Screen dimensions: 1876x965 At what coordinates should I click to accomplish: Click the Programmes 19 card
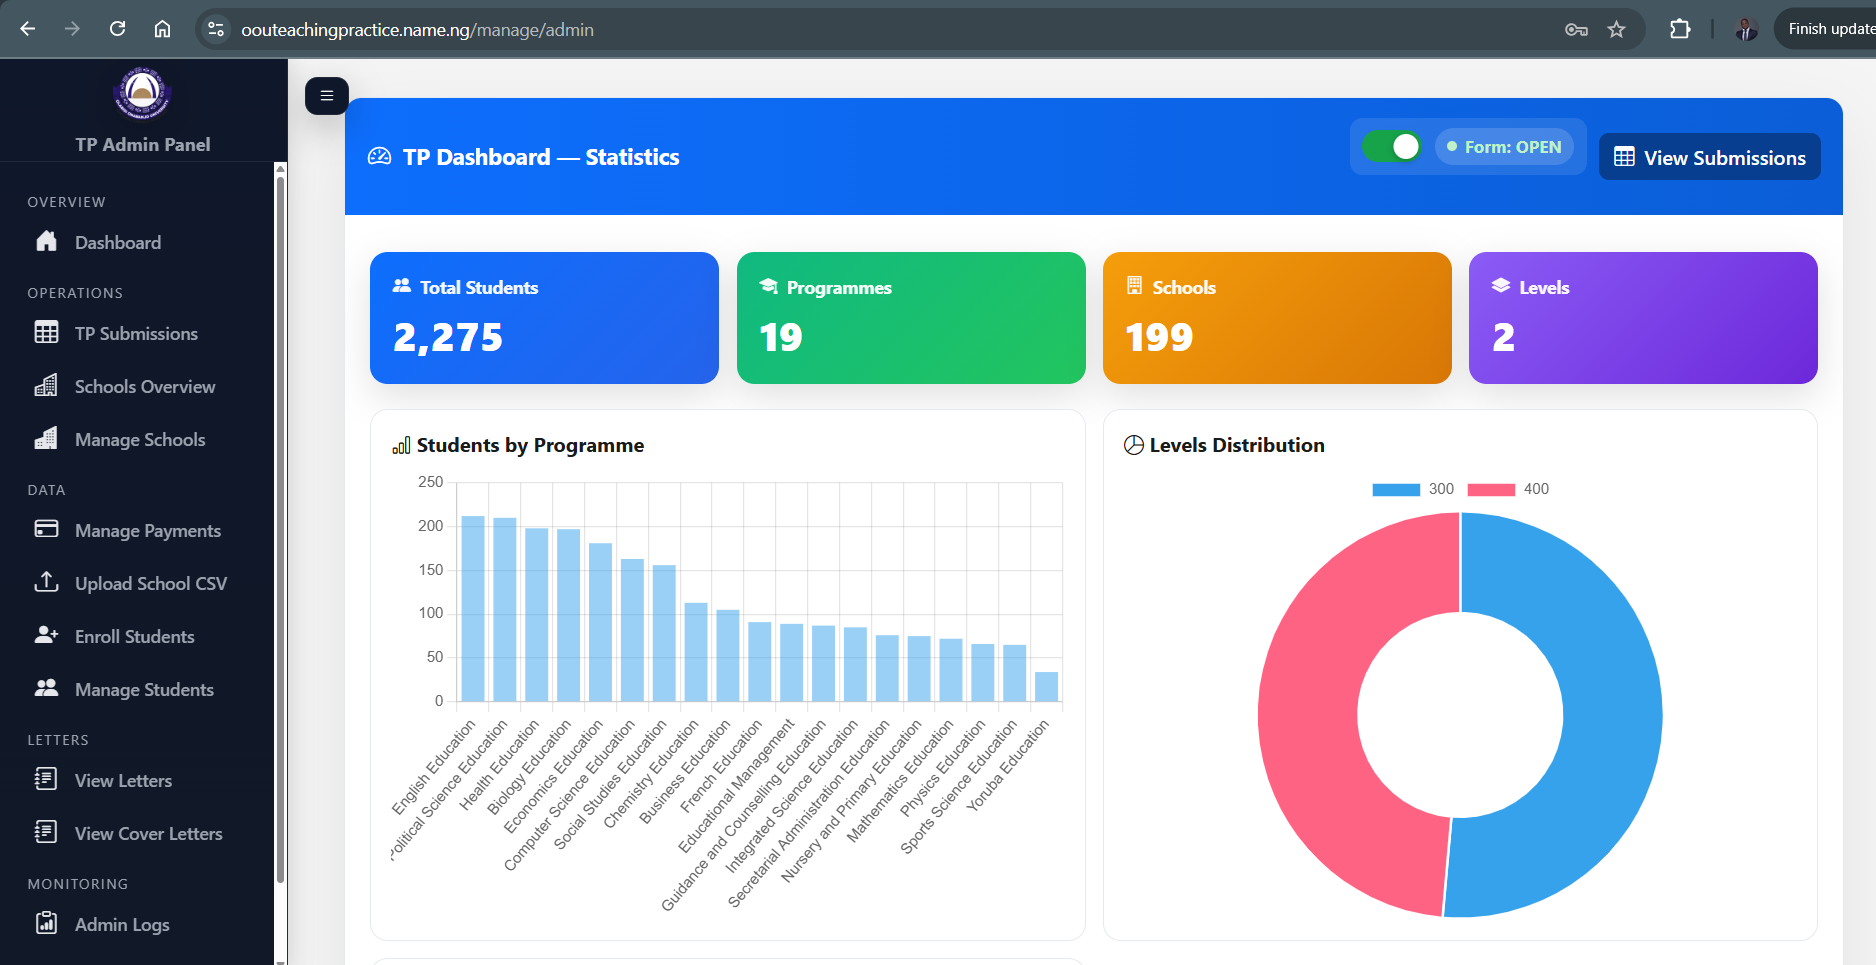[911, 317]
